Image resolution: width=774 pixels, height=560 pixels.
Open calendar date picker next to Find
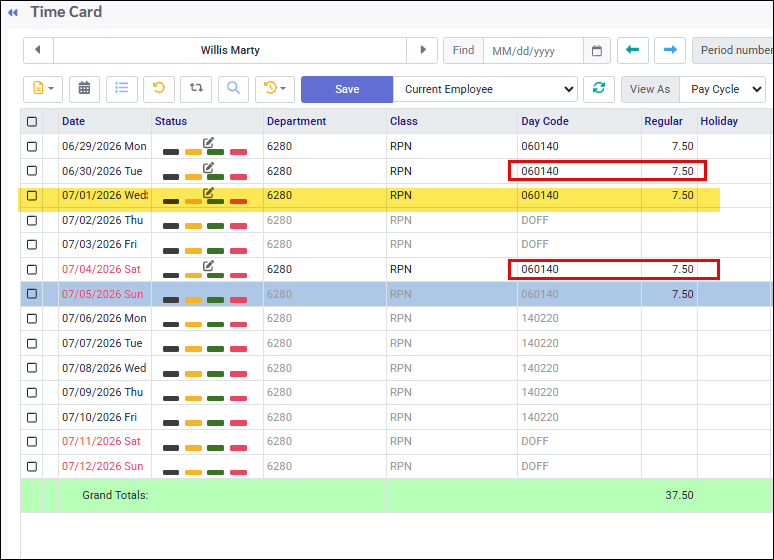pos(597,50)
